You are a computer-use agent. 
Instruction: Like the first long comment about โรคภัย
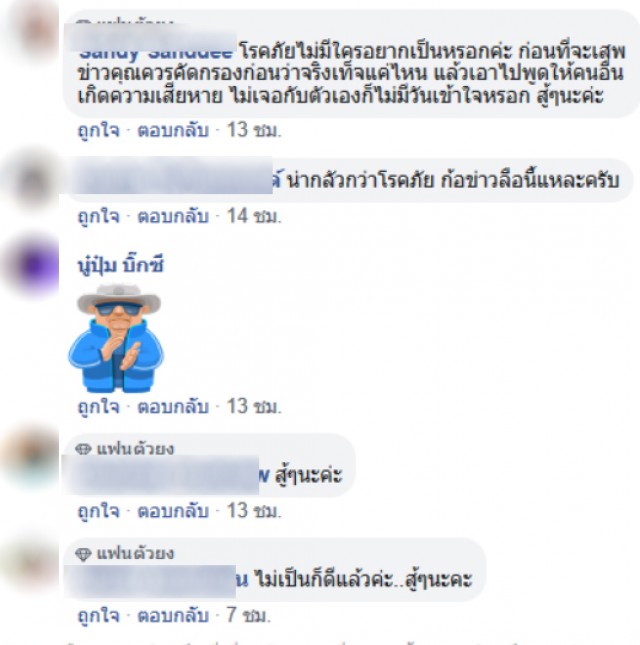(x=99, y=130)
